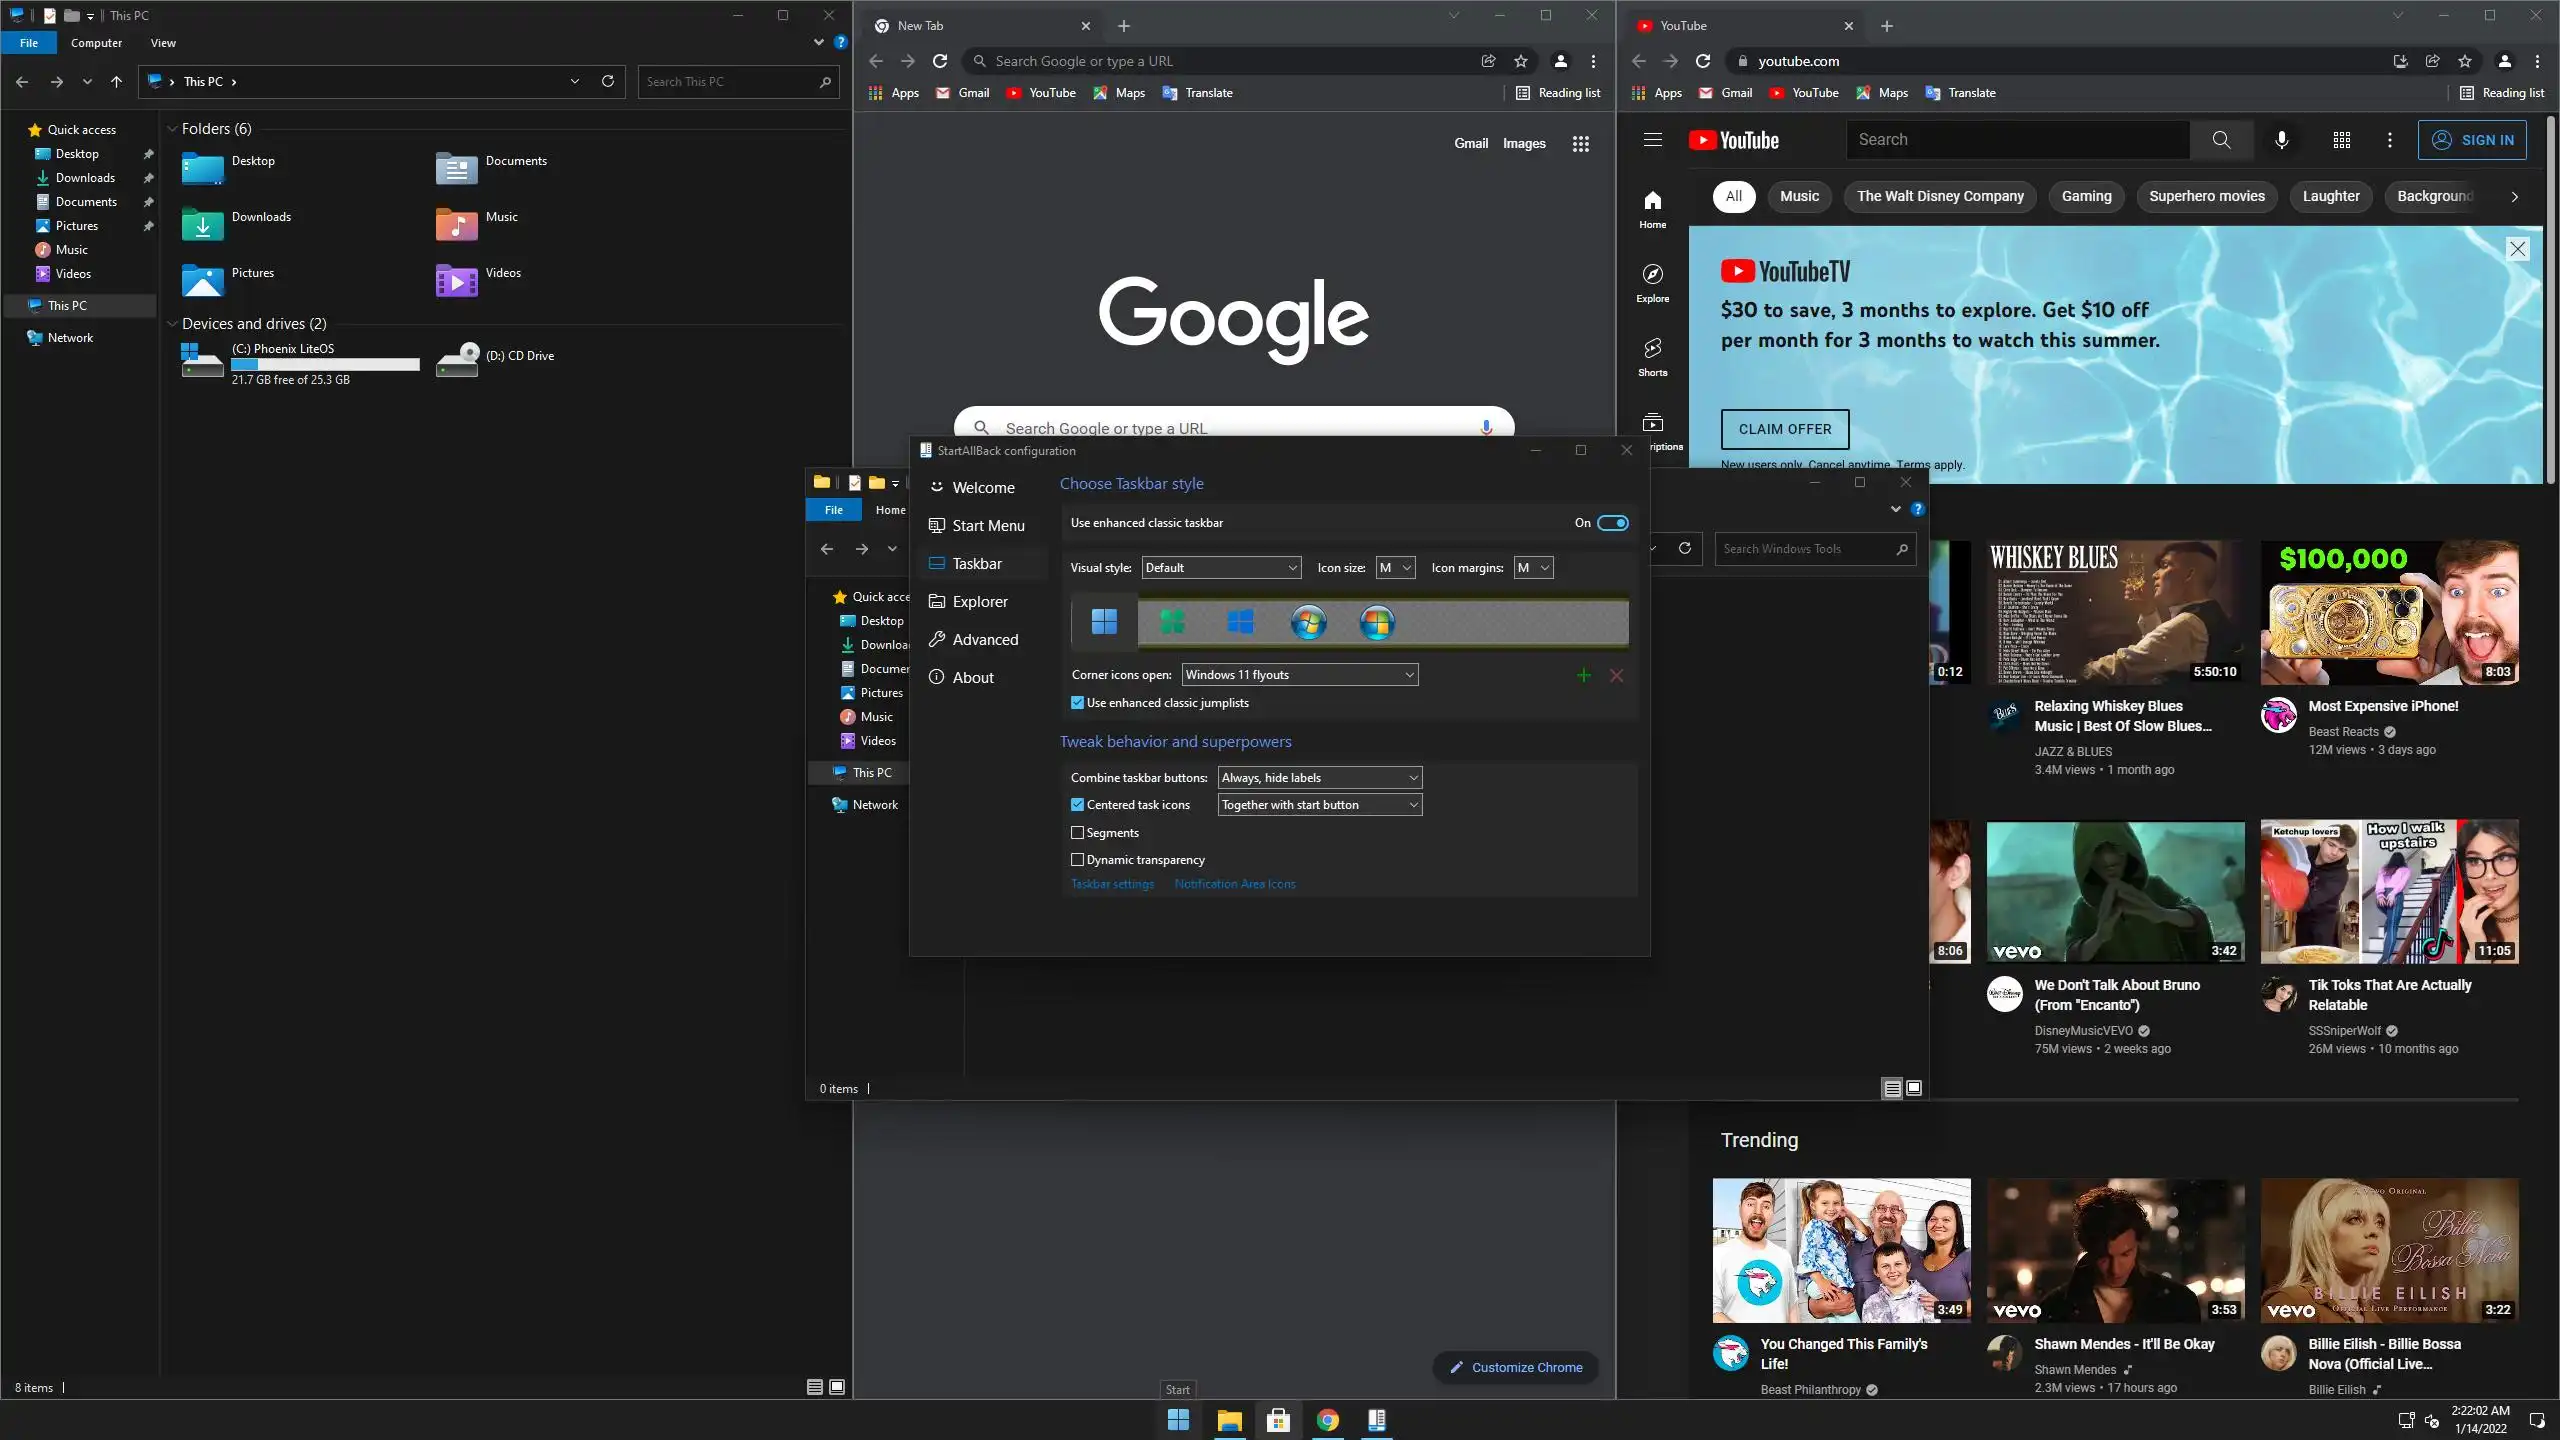Click the green plus add-icon button
This screenshot has height=1440, width=2560.
[x=1583, y=676]
